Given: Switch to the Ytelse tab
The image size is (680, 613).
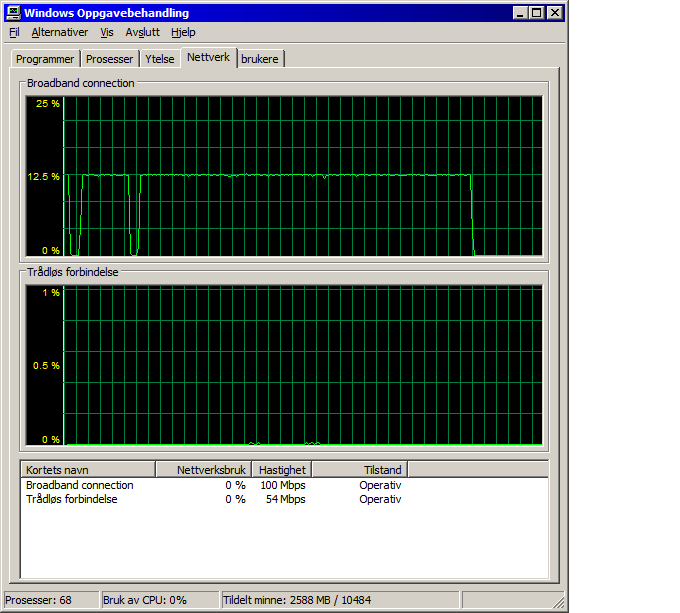Looking at the screenshot, I should [x=160, y=59].
